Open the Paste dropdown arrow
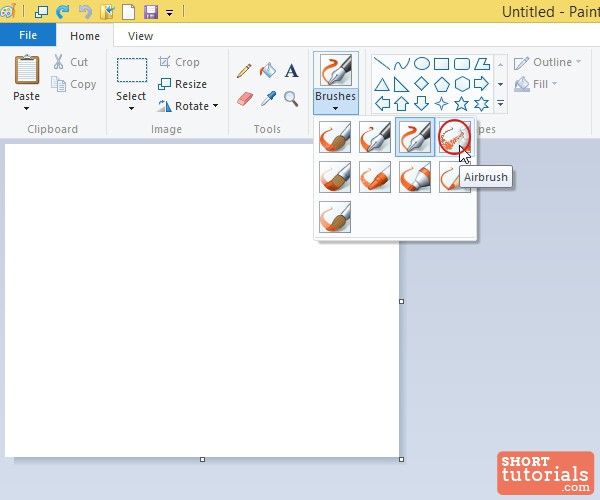Image resolution: width=600 pixels, height=500 pixels. pos(26,109)
